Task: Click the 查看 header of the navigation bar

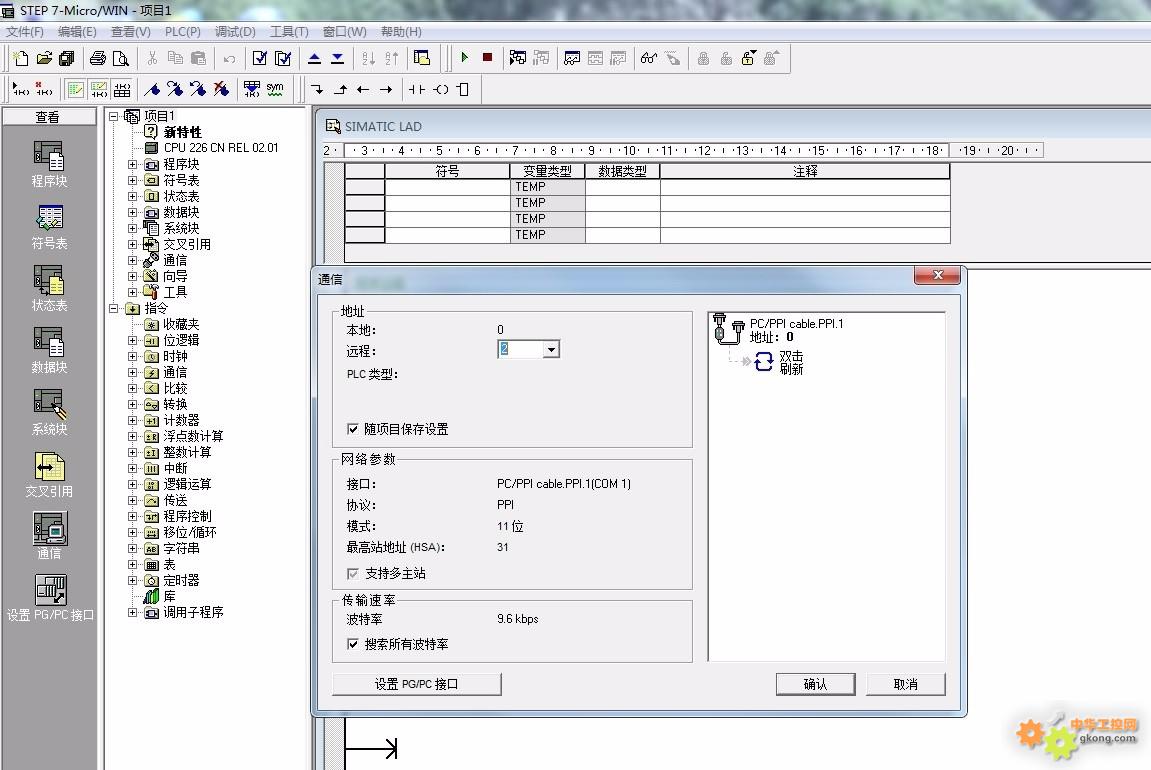Action: (x=48, y=117)
